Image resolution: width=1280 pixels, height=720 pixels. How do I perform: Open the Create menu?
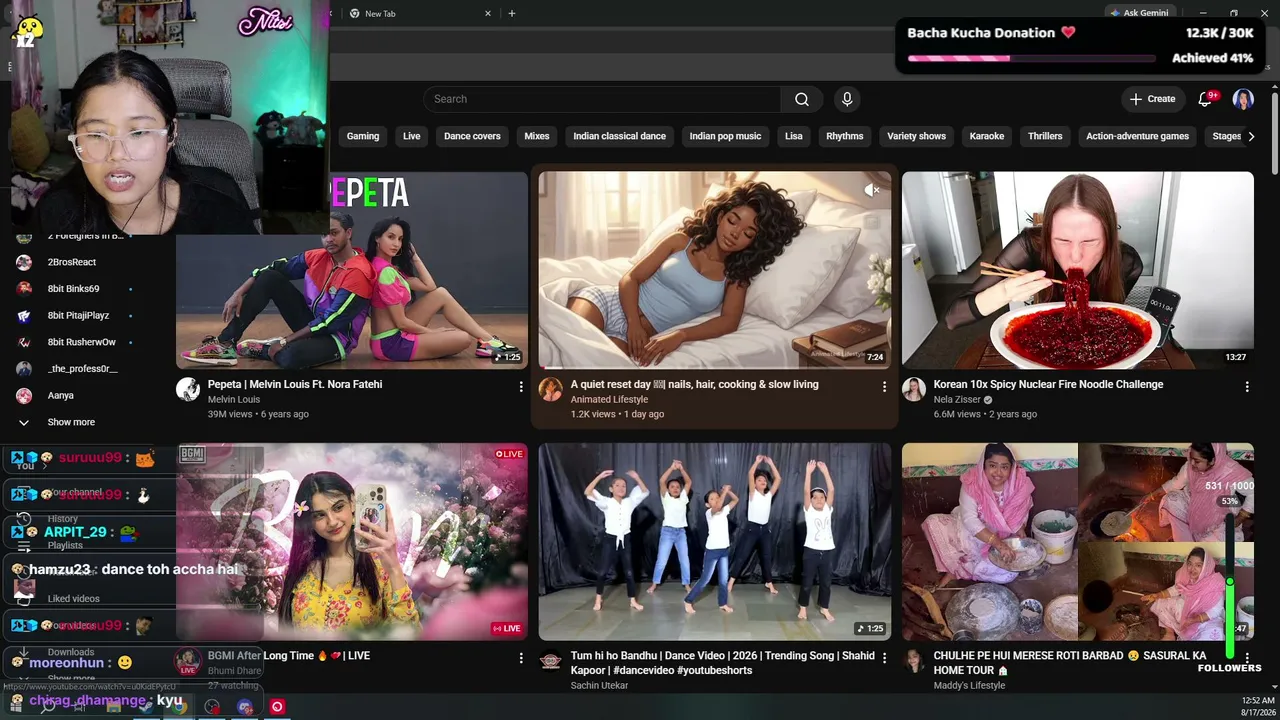tap(1152, 99)
